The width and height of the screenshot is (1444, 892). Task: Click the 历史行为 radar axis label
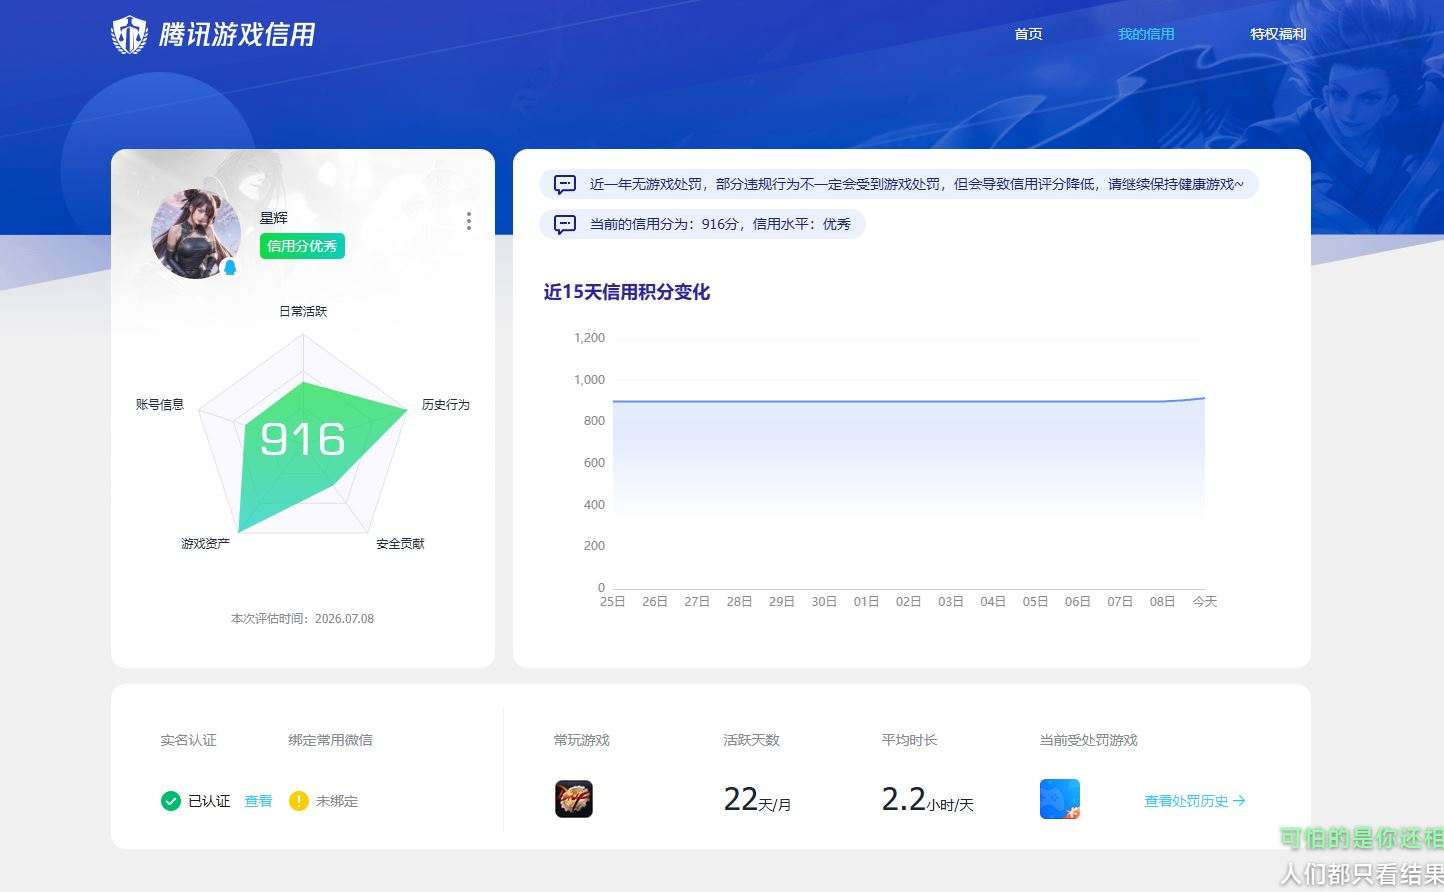[x=445, y=405]
